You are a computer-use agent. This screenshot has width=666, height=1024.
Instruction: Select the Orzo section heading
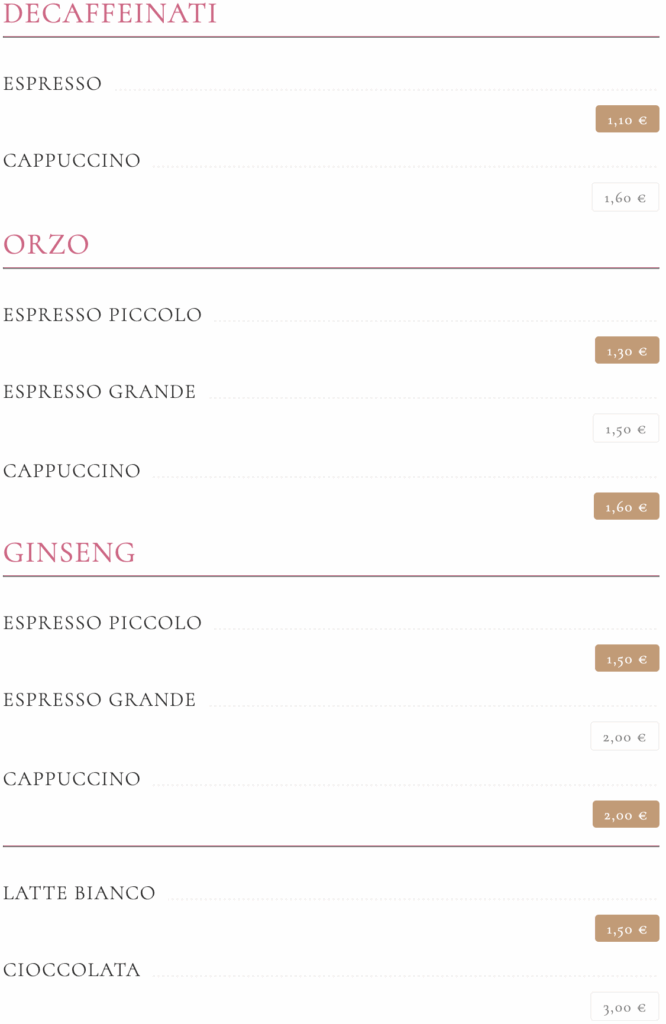click(x=46, y=245)
